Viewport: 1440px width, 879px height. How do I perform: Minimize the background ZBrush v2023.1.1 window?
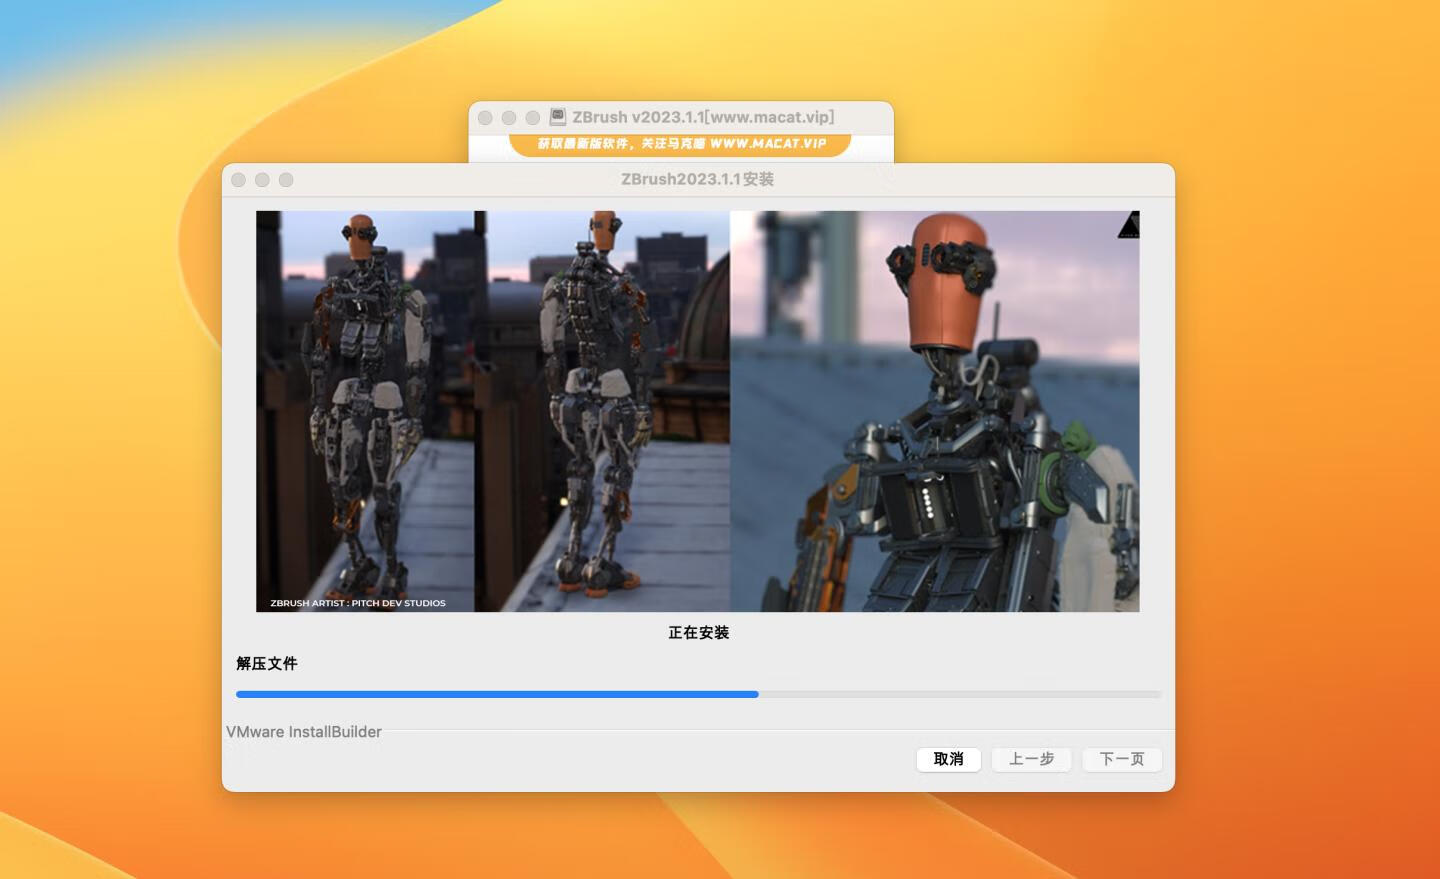click(509, 118)
